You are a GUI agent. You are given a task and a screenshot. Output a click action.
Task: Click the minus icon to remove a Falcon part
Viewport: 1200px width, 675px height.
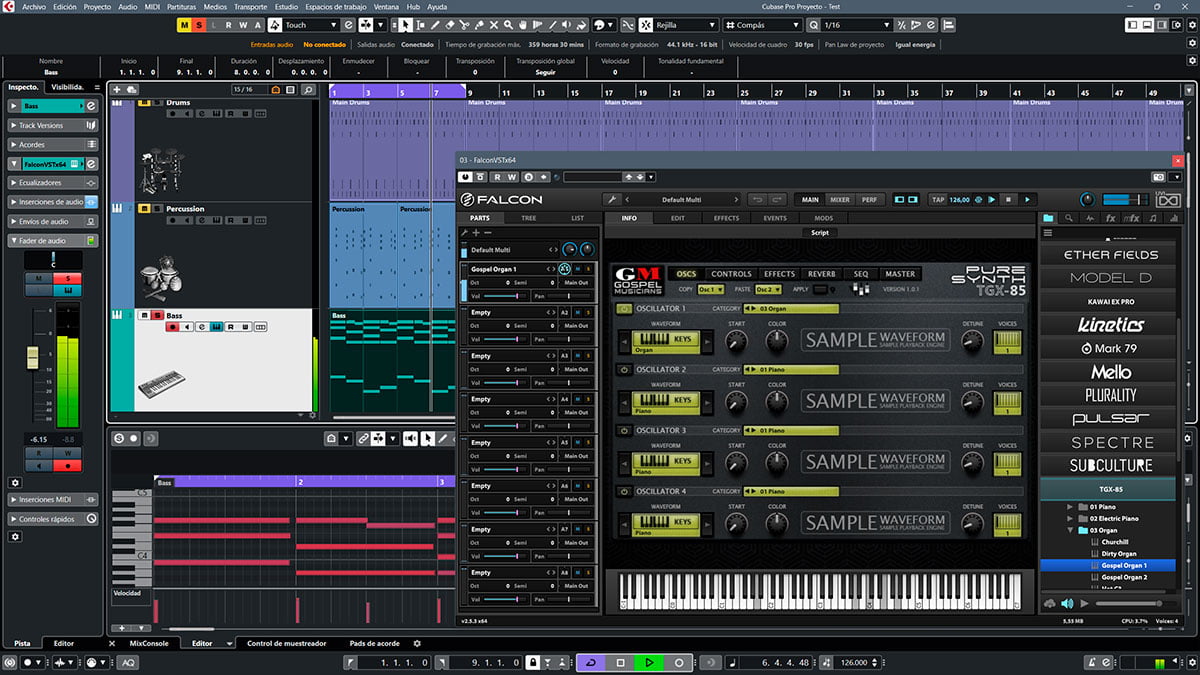click(488, 233)
